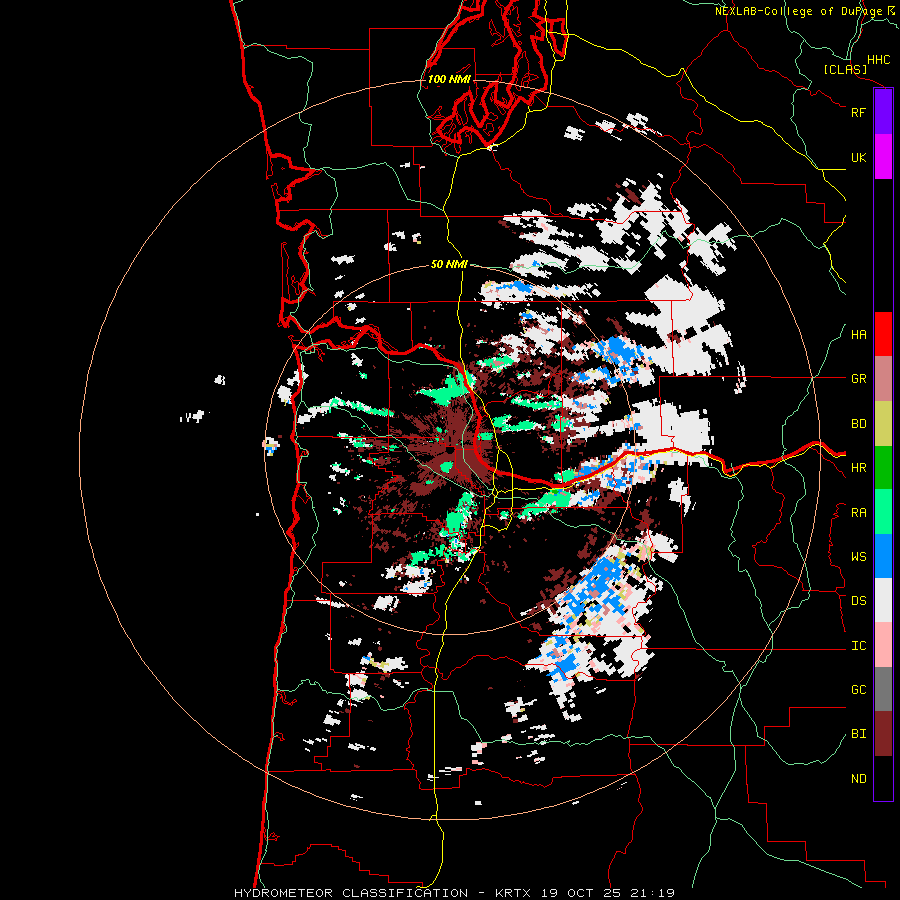The height and width of the screenshot is (900, 900).
Task: Click the HHC product code text
Action: click(878, 60)
